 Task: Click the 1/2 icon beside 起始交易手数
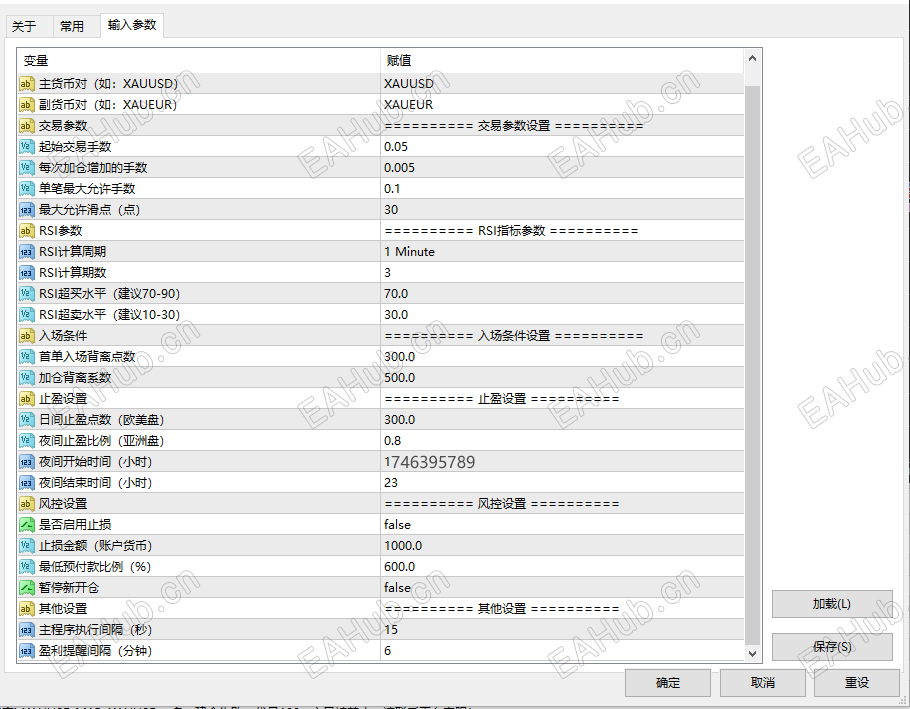click(x=25, y=147)
